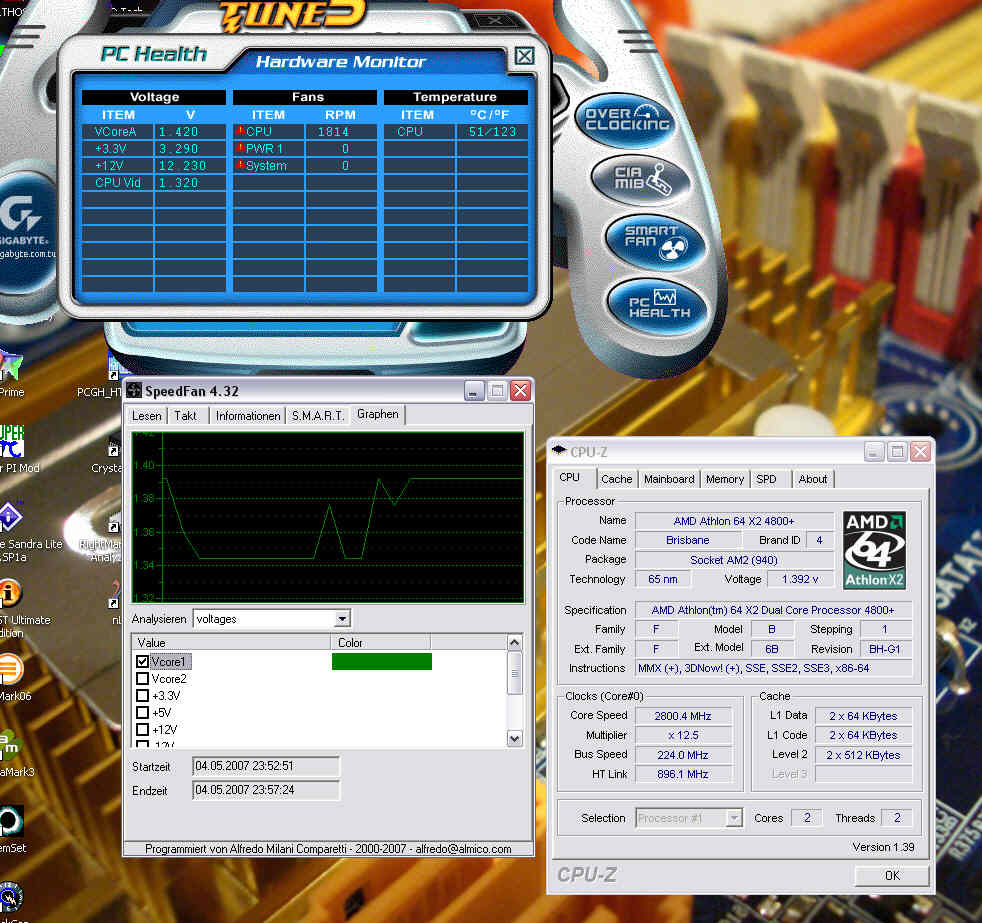Click the CPU fan RPM value 1814
The width and height of the screenshot is (982, 923).
333,131
